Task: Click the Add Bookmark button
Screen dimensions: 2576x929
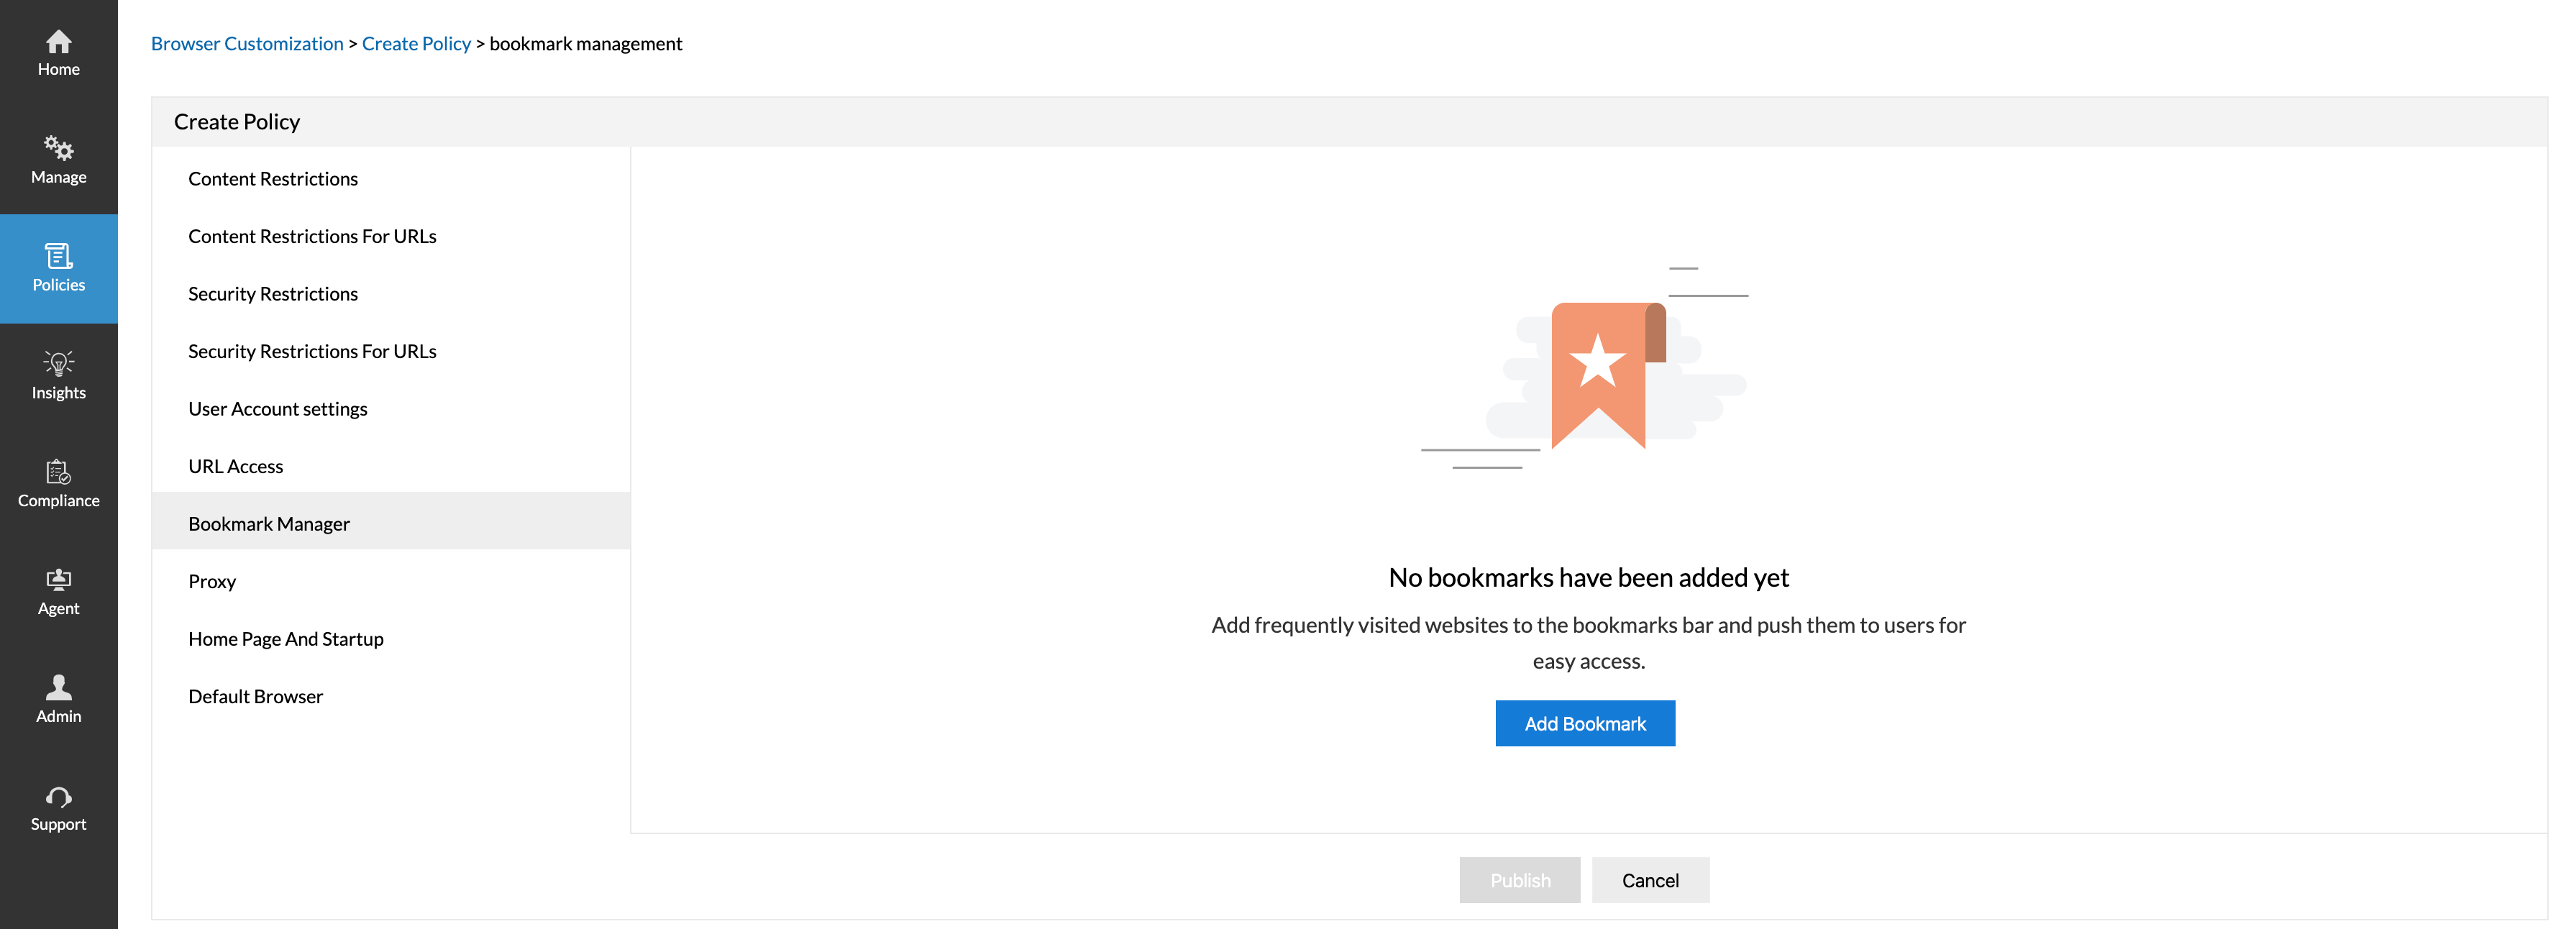Action: click(1584, 723)
